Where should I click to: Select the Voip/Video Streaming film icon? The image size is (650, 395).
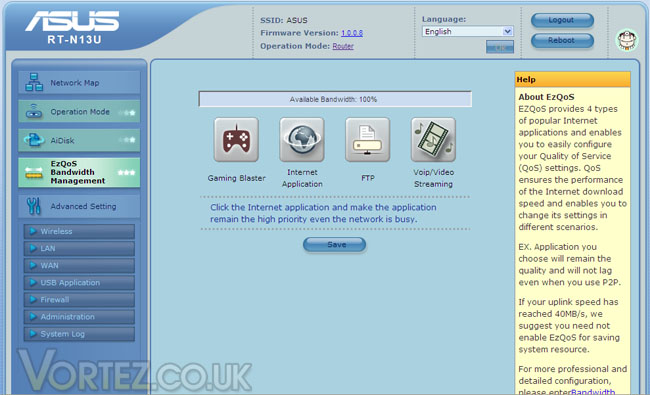coord(433,140)
